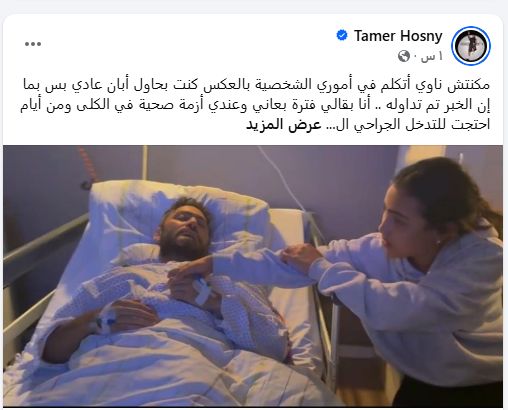
Task: Expand the post with عرض المزيد
Action: [284, 125]
